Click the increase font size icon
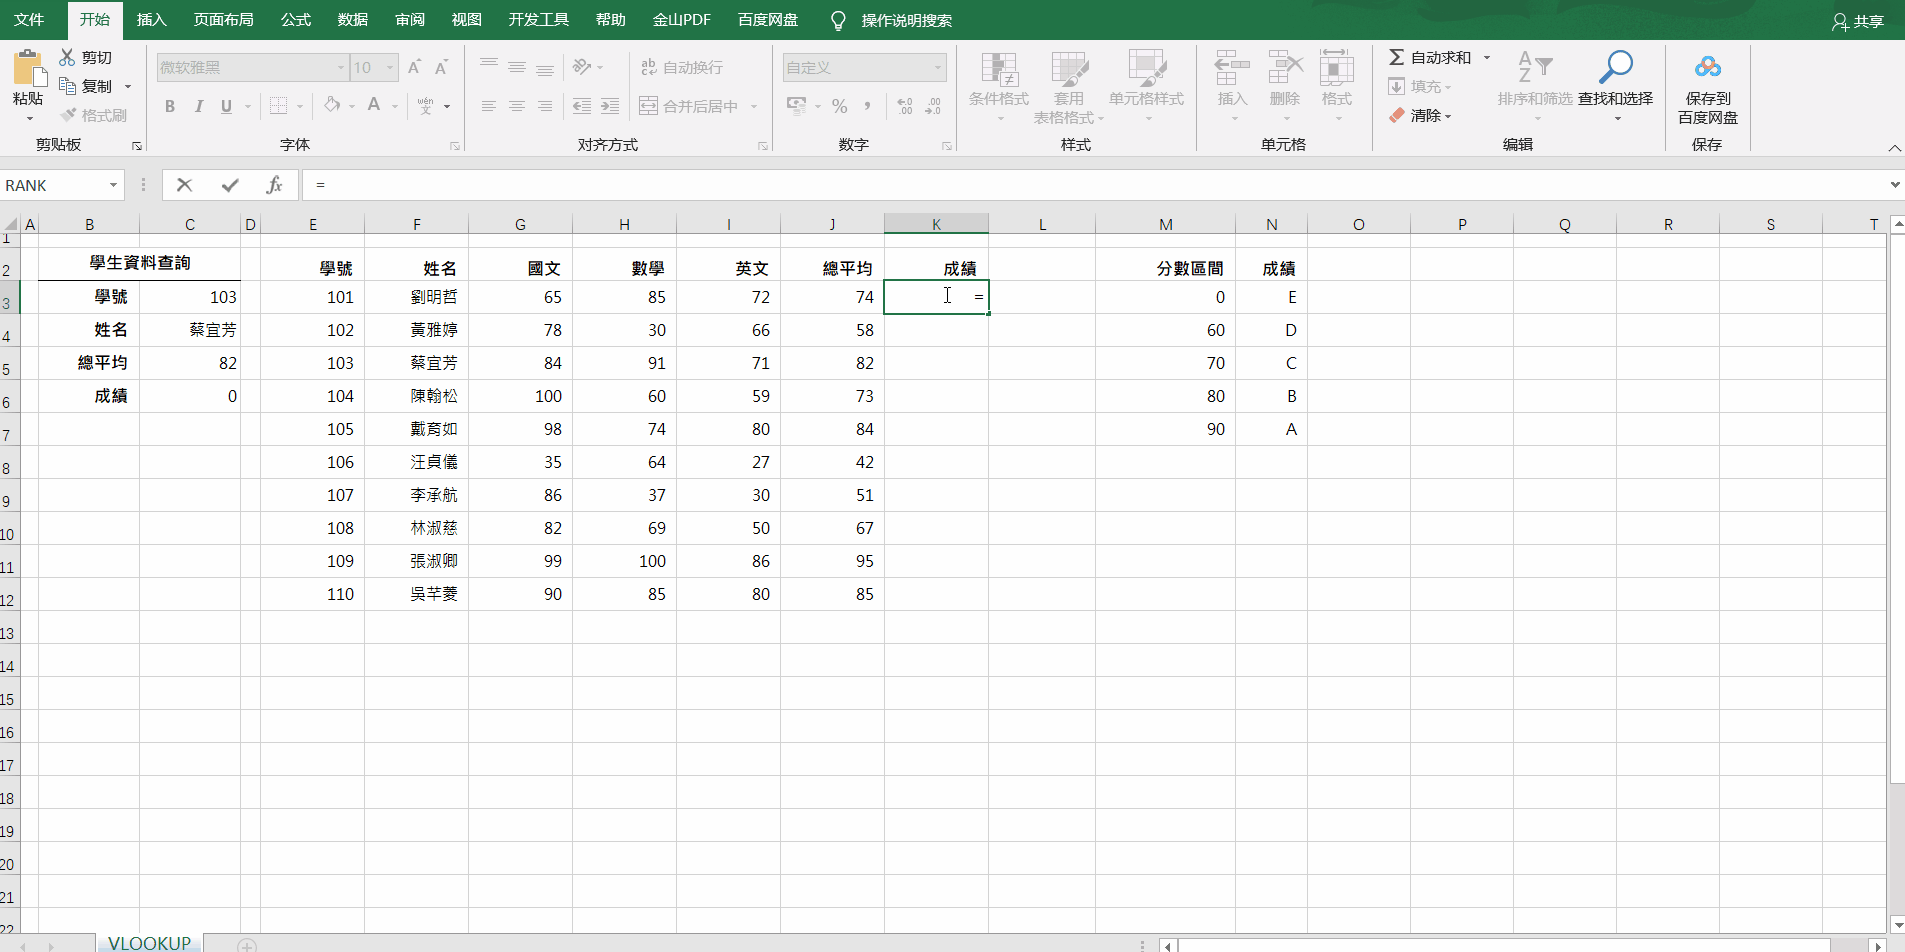 coord(414,67)
